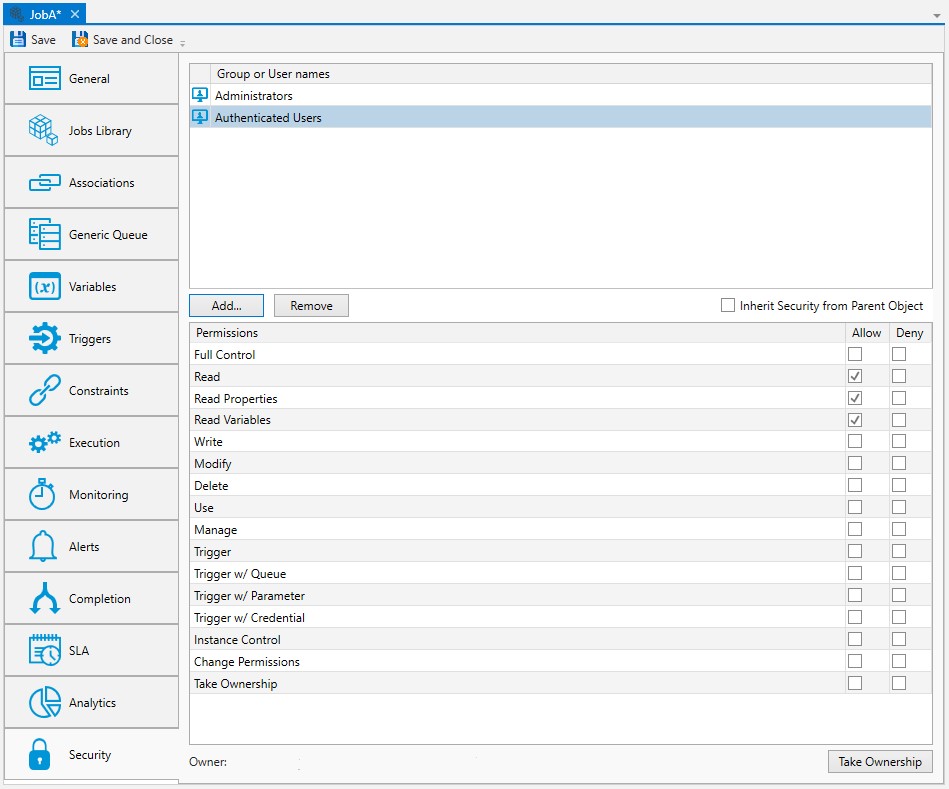Click the Remove button

(311, 305)
